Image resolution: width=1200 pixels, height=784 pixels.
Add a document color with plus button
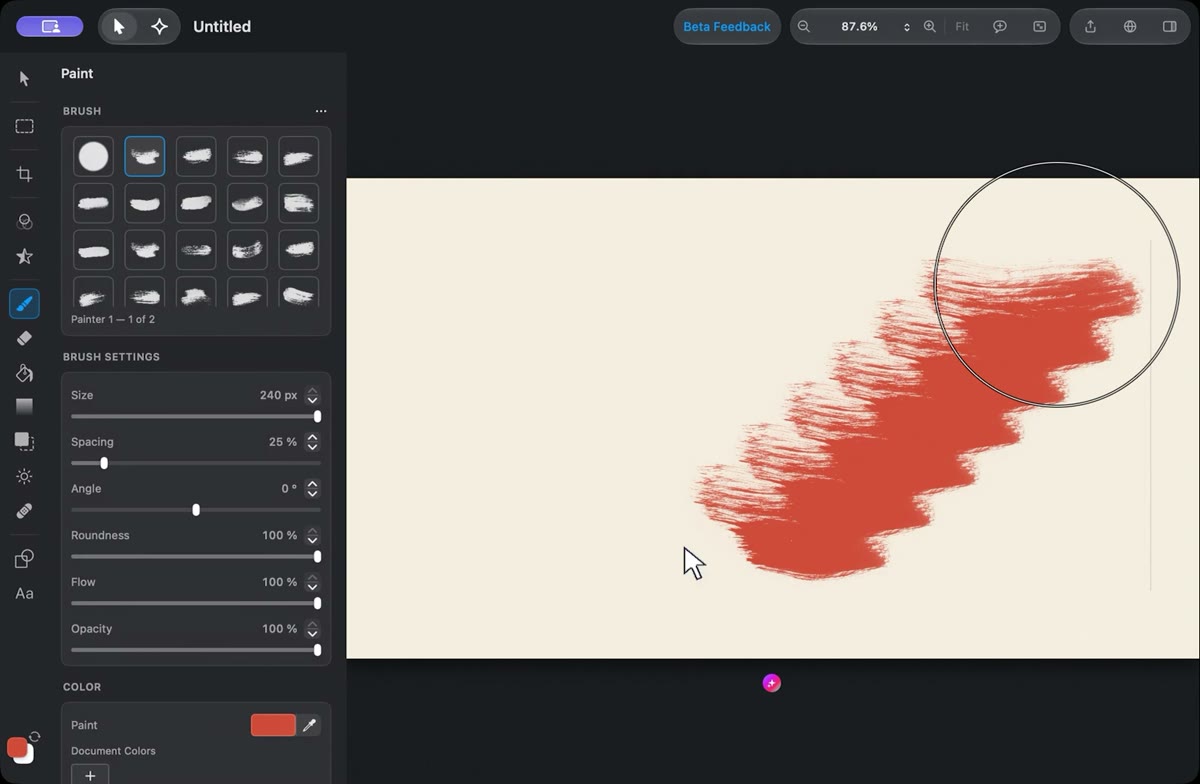point(90,775)
